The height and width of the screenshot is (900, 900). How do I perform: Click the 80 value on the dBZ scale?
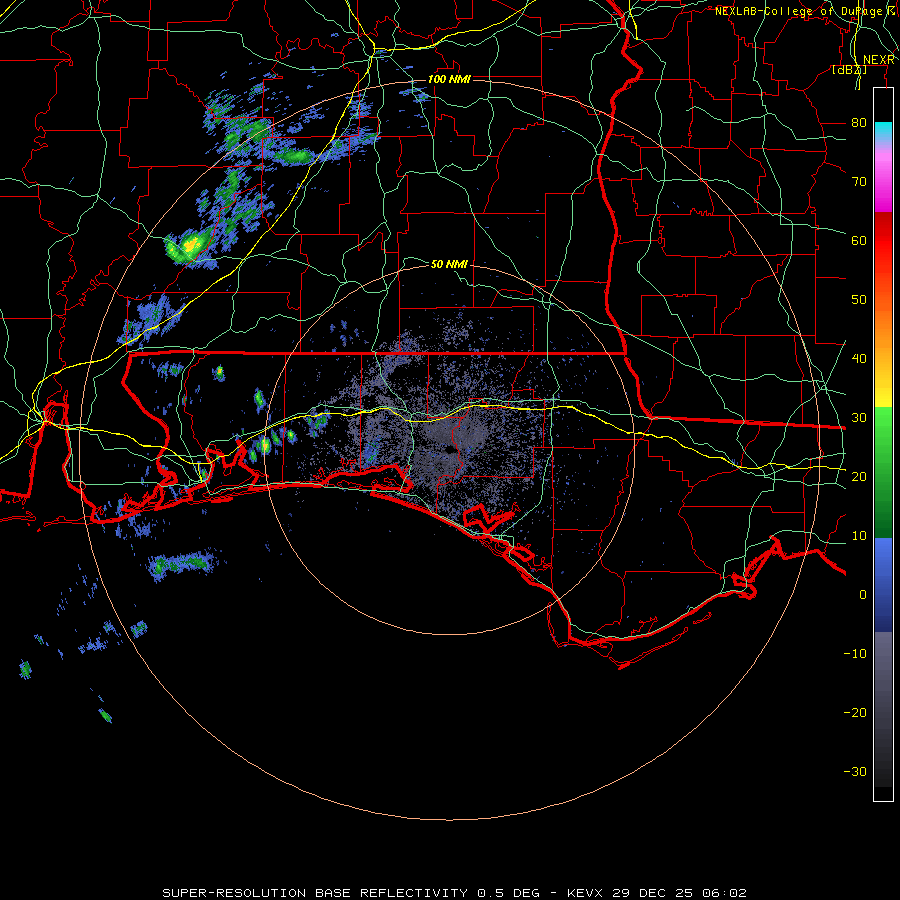tap(859, 122)
